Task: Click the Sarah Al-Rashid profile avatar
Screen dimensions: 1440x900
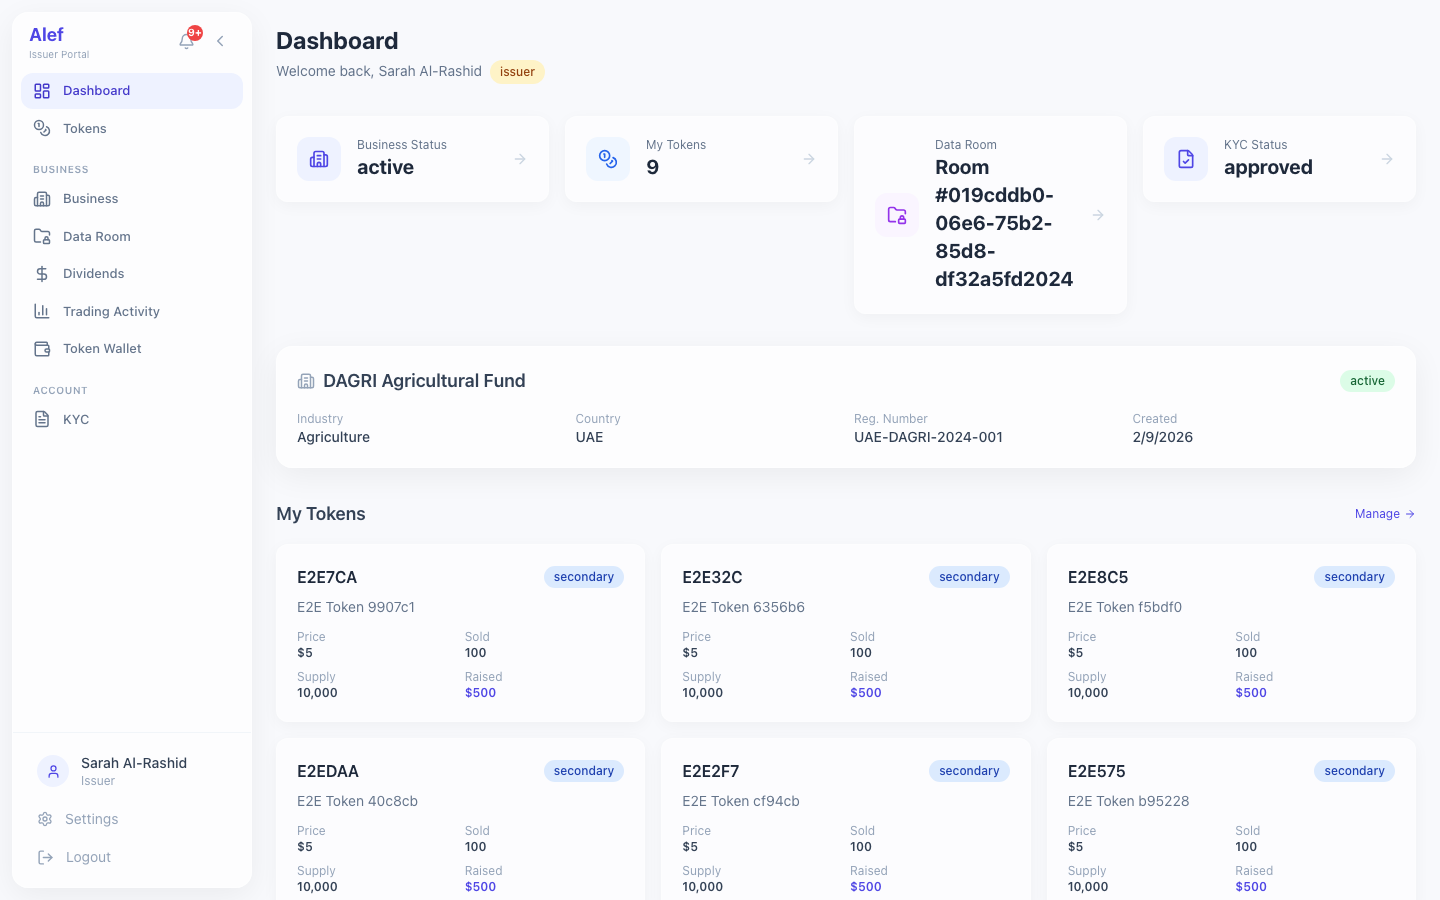Action: click(53, 771)
